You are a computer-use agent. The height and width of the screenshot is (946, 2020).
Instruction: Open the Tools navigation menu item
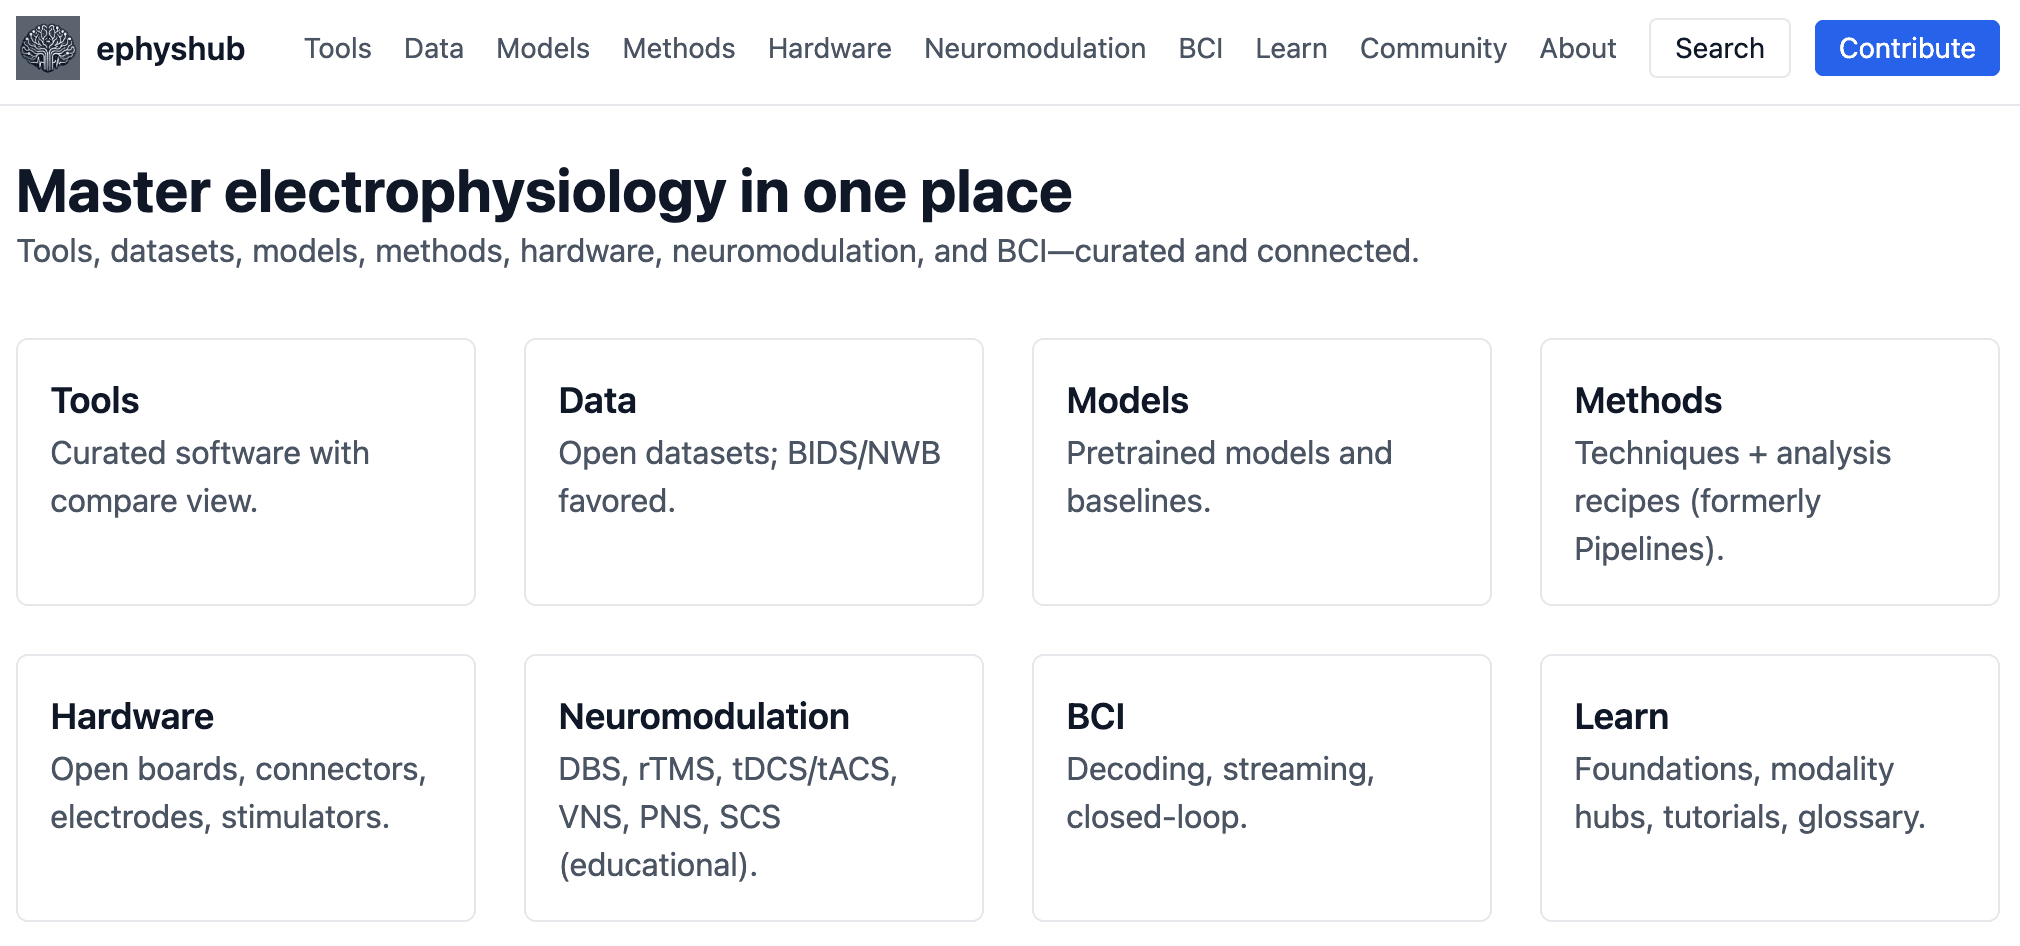337,48
